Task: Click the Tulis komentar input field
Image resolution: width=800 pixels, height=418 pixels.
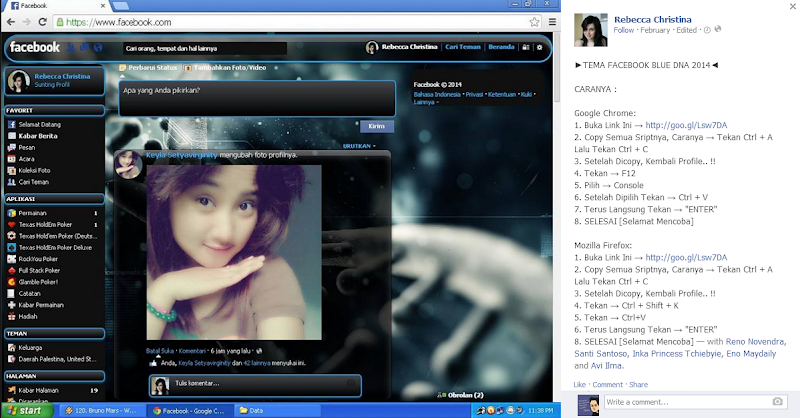Action: click(x=255, y=386)
